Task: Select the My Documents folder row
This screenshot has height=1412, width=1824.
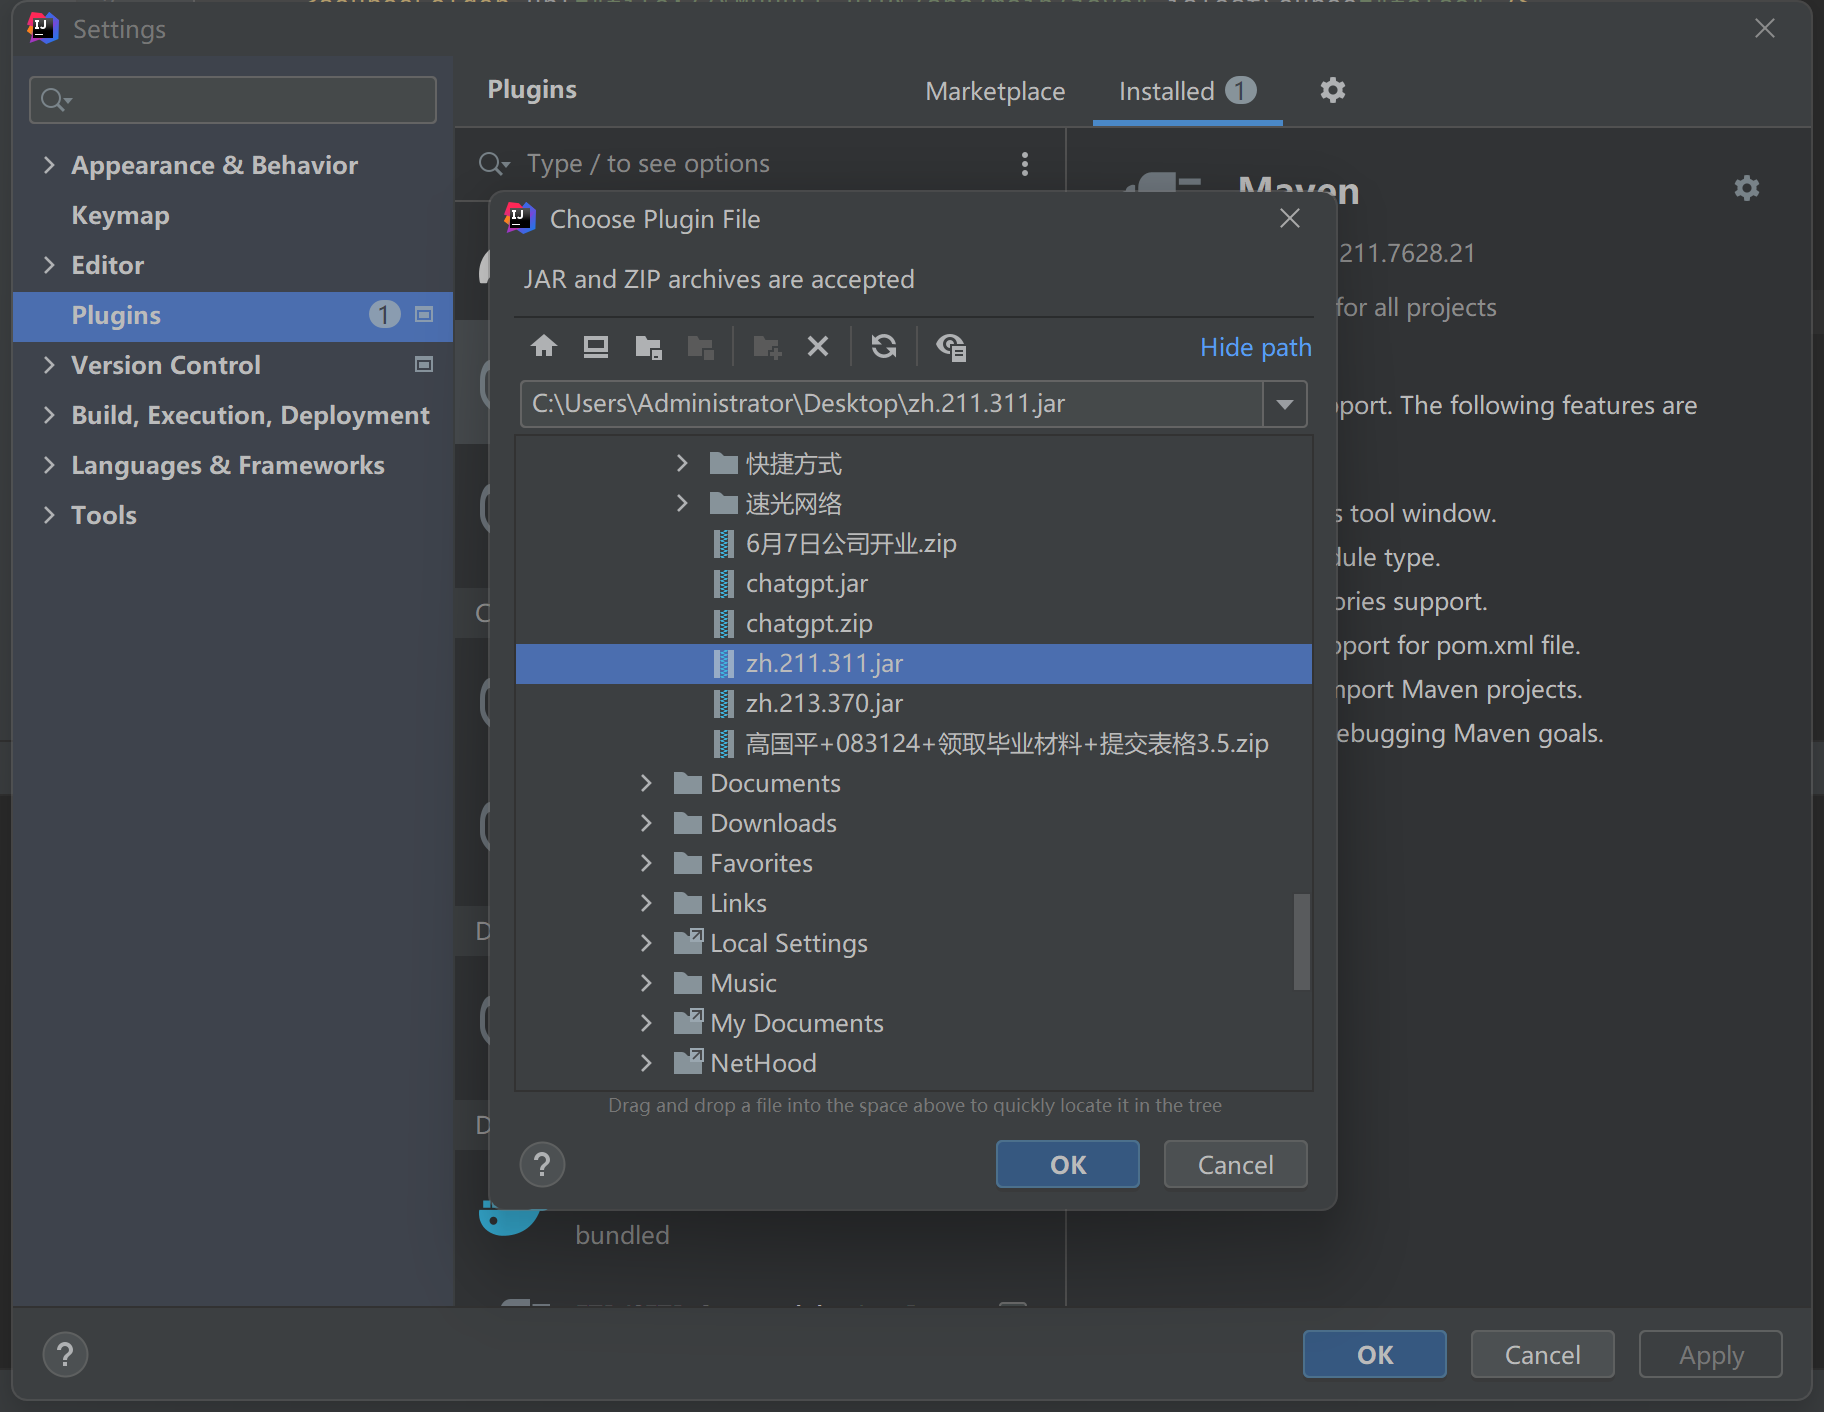Action: (913, 1022)
